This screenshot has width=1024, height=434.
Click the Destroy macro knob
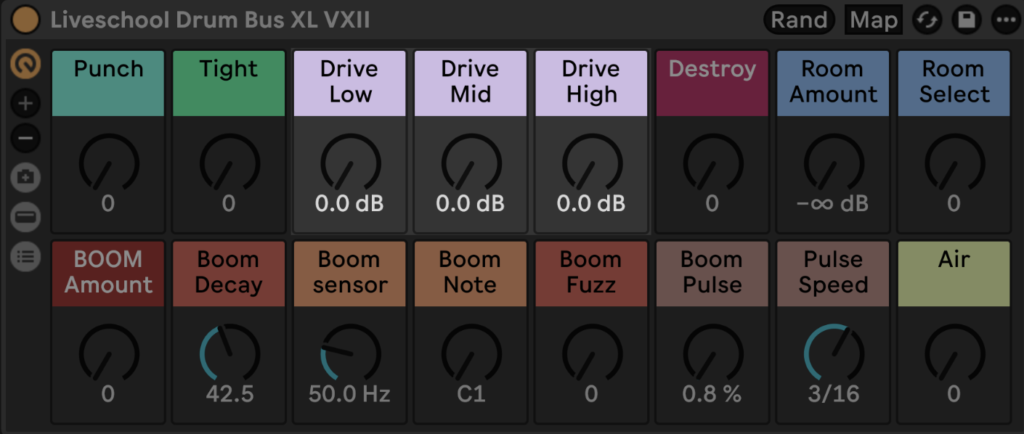pos(712,163)
